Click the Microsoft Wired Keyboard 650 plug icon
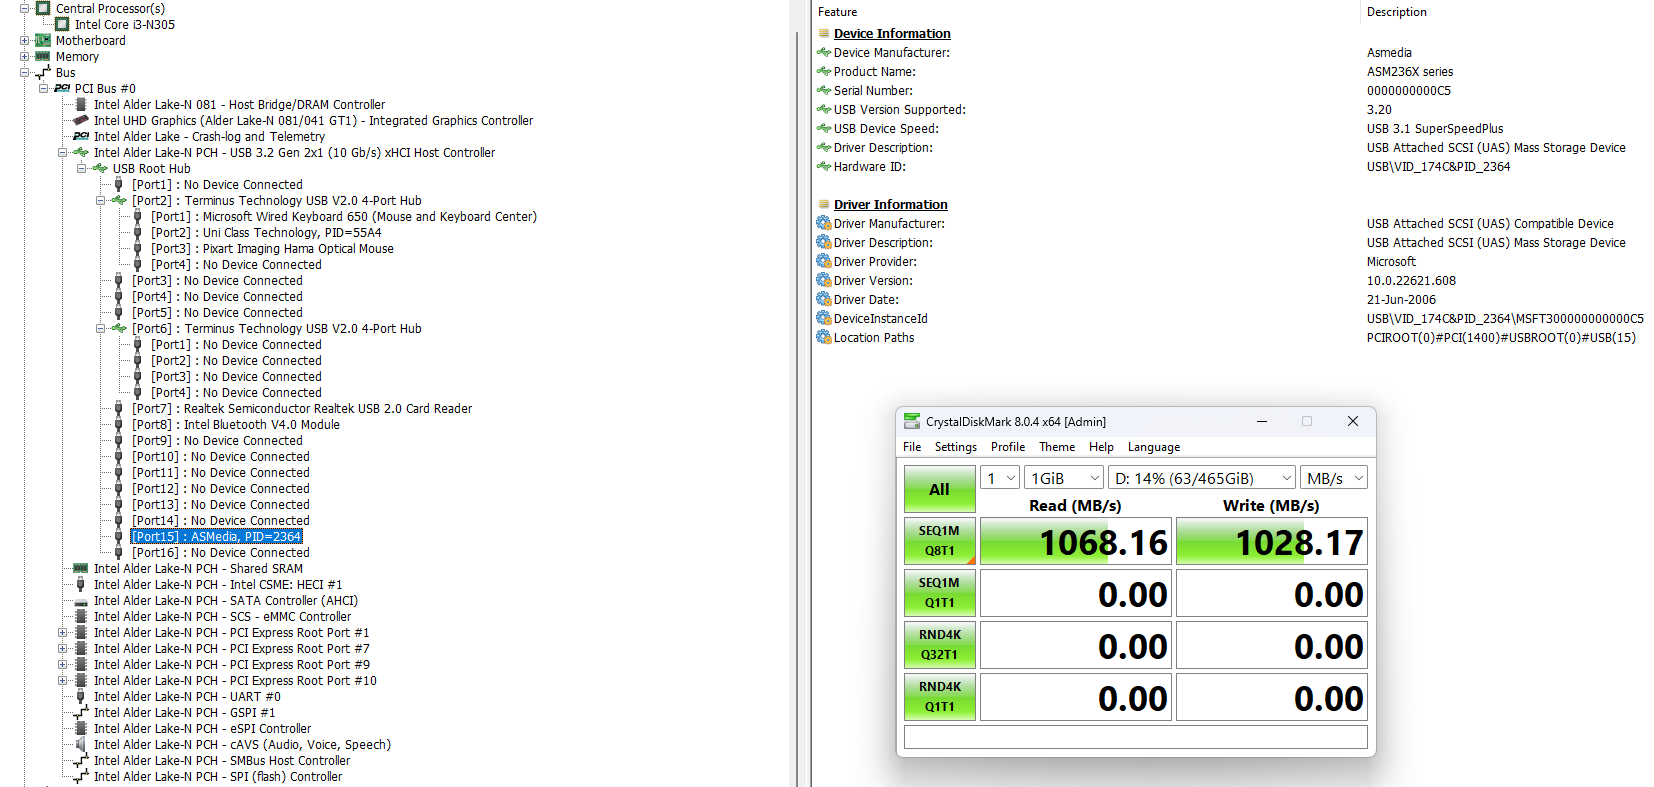Viewport: 1654px width, 787px height. (138, 216)
